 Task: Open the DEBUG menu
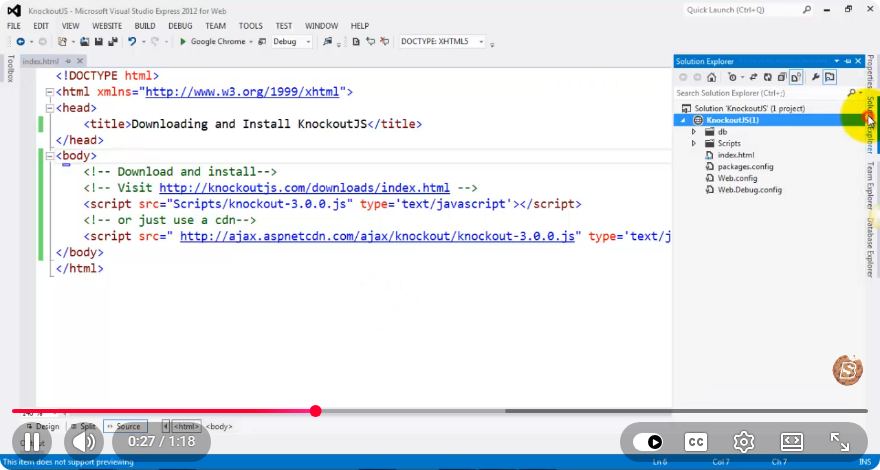(180, 26)
